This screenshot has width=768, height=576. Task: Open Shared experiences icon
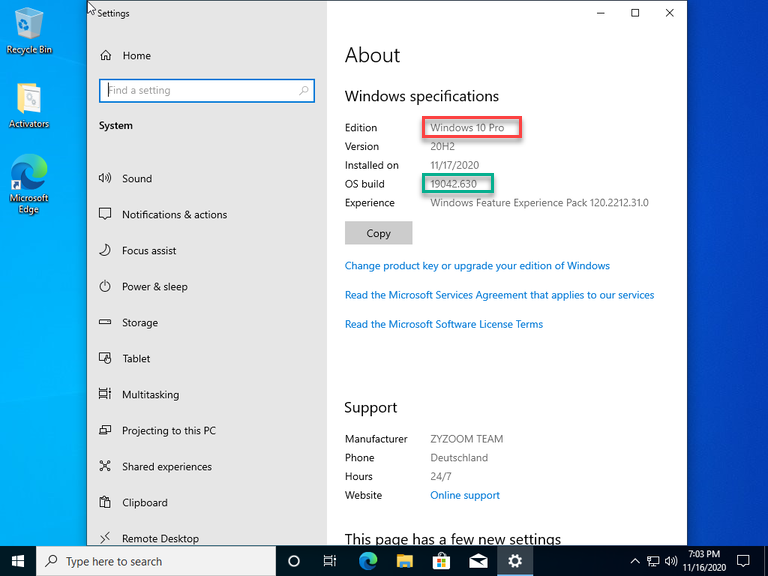click(x=105, y=466)
